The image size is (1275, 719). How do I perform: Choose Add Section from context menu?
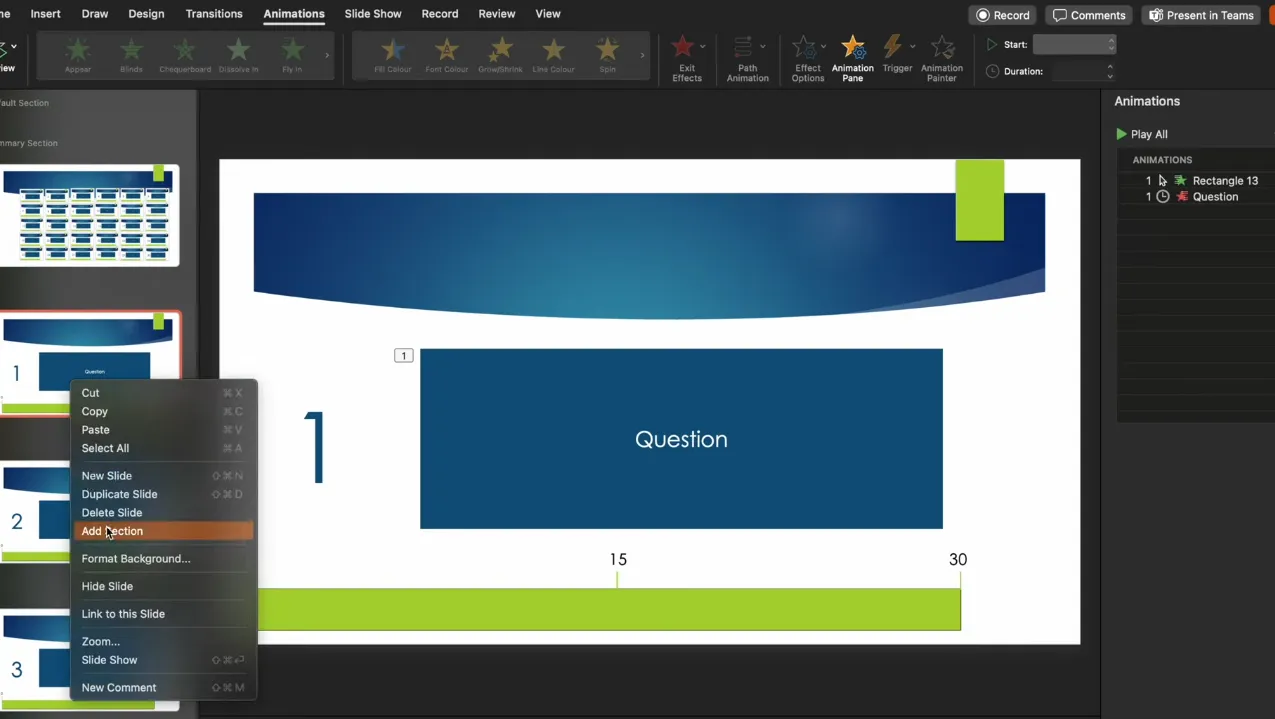pos(112,531)
